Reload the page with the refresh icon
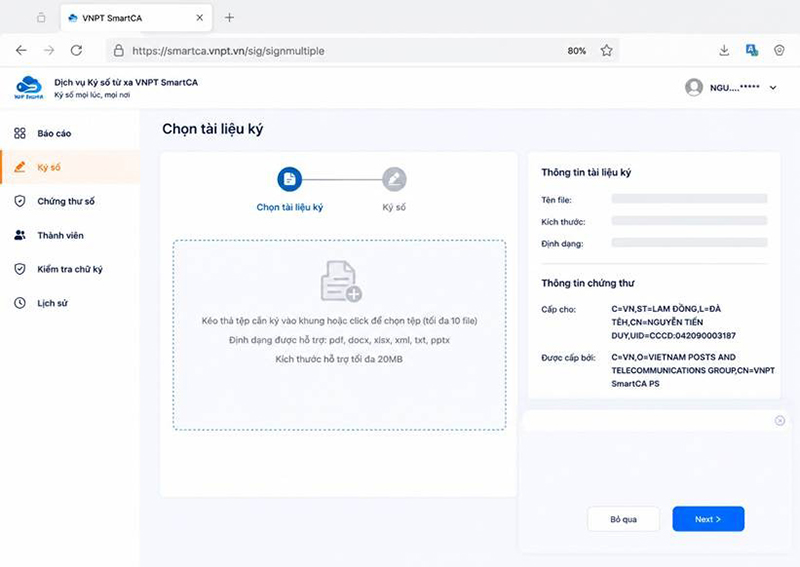This screenshot has width=800, height=567. pos(77,51)
